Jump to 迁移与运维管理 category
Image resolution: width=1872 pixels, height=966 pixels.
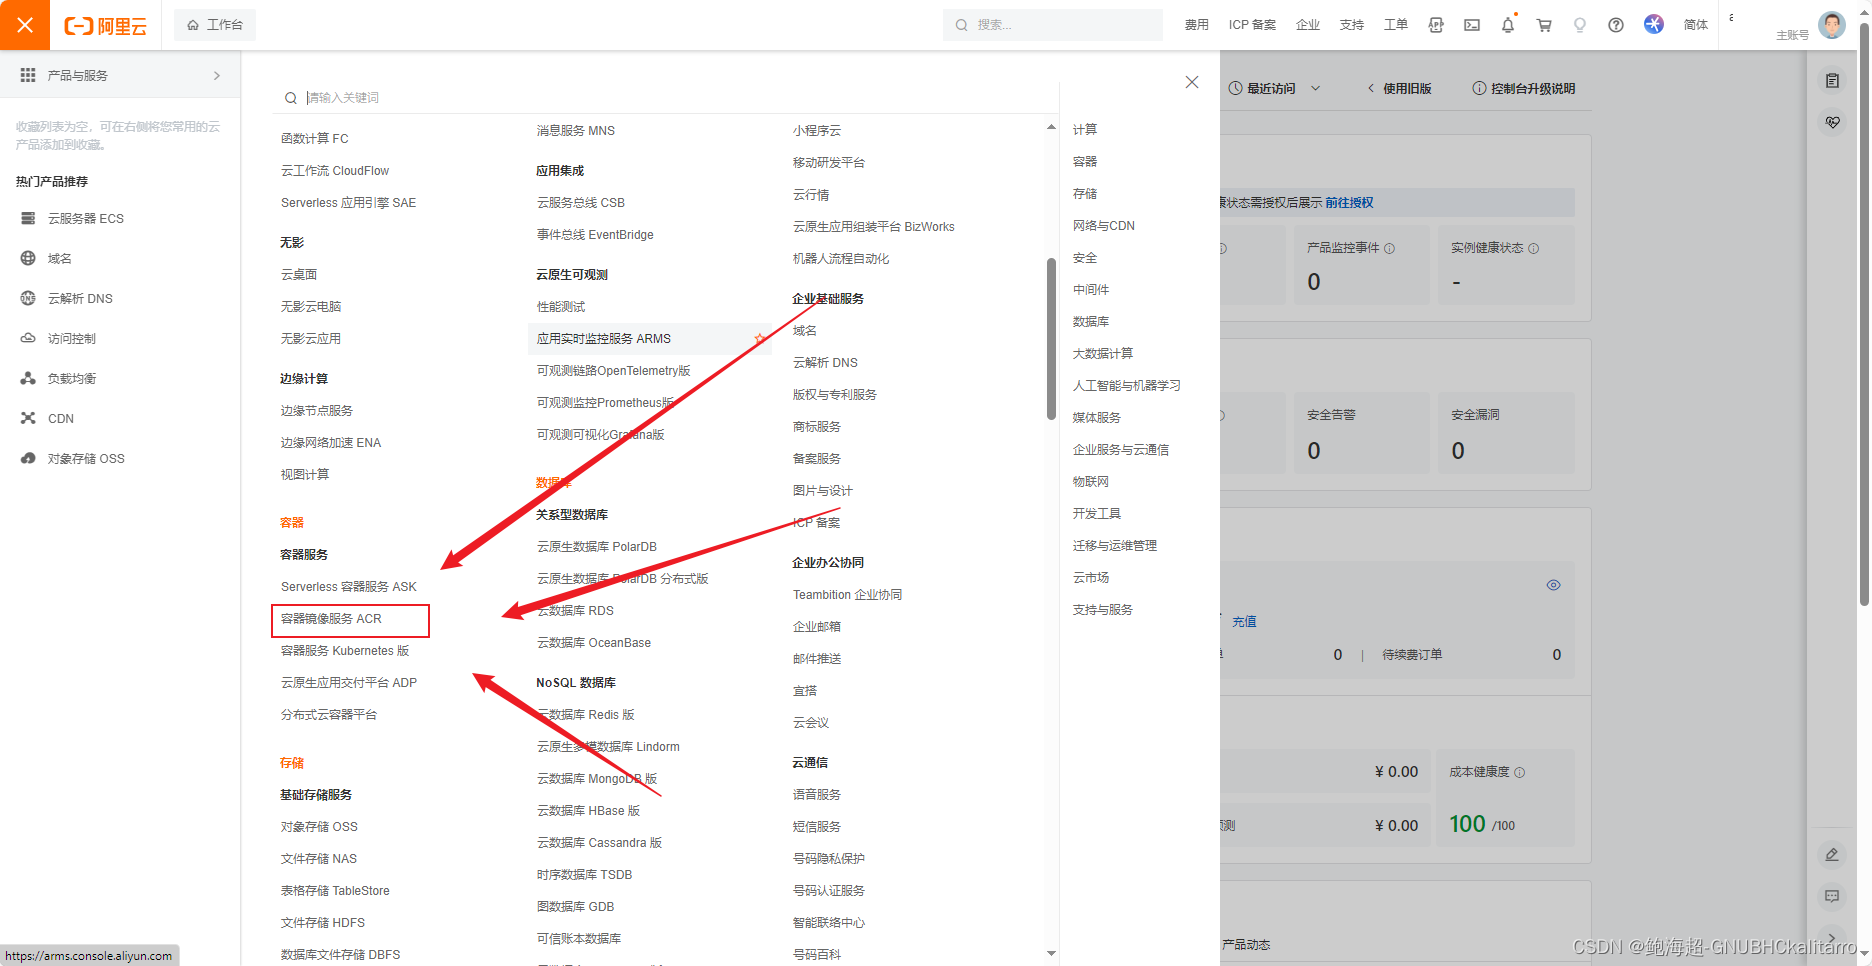(1115, 546)
